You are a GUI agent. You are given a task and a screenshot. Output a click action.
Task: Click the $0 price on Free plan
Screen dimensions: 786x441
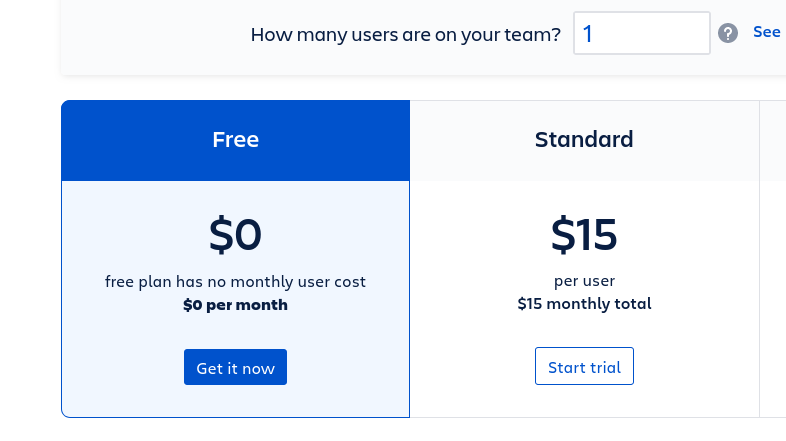236,235
